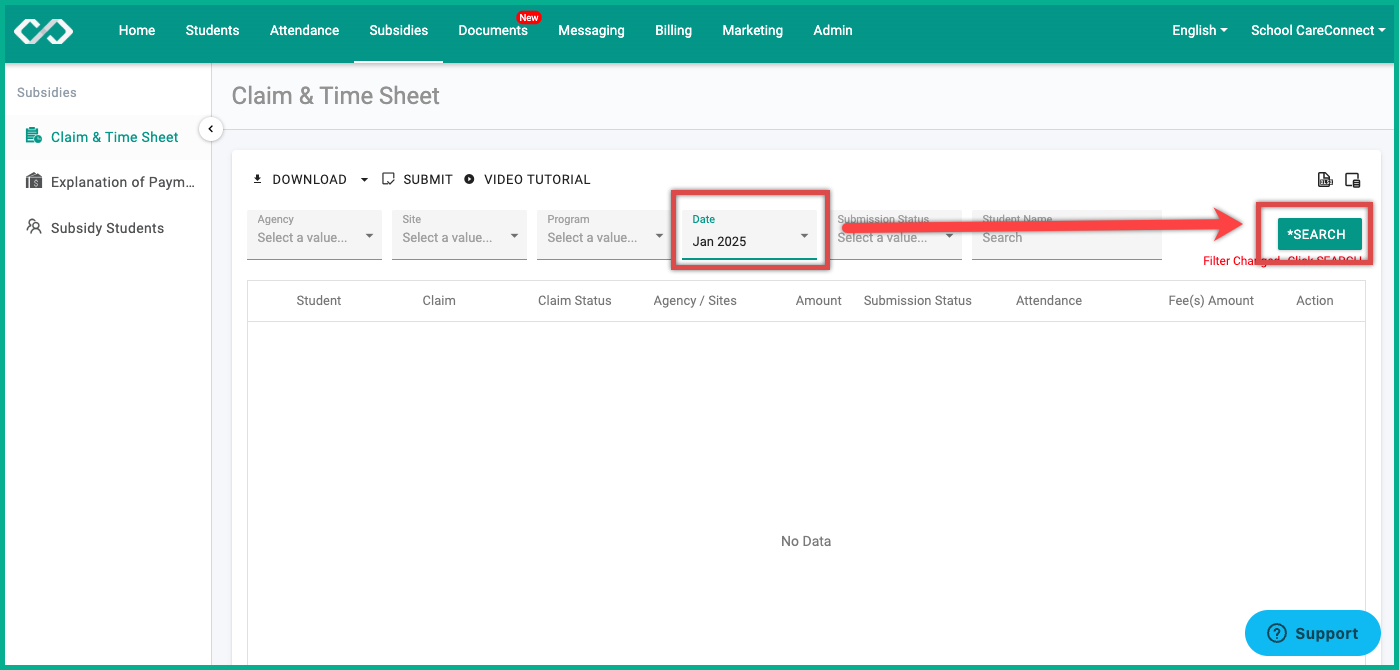Open the Date dropdown showing Jan 2025

749,236
